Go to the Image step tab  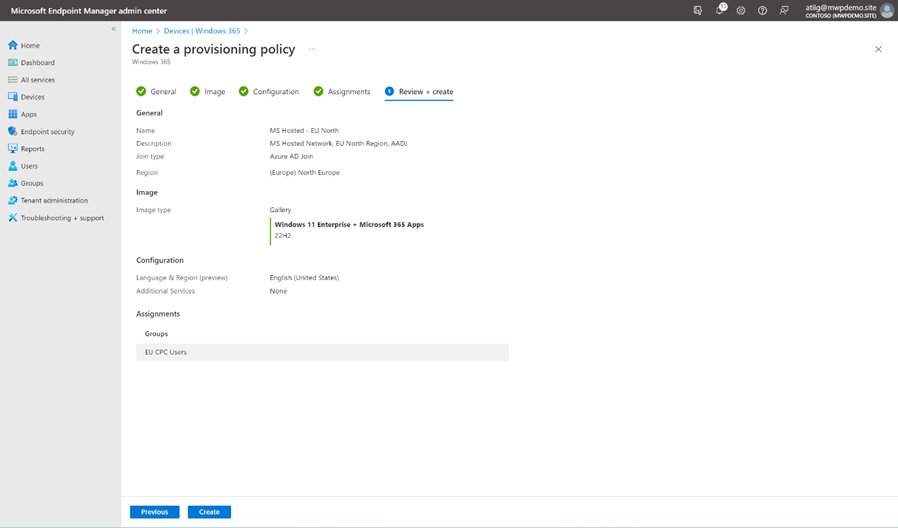(207, 92)
